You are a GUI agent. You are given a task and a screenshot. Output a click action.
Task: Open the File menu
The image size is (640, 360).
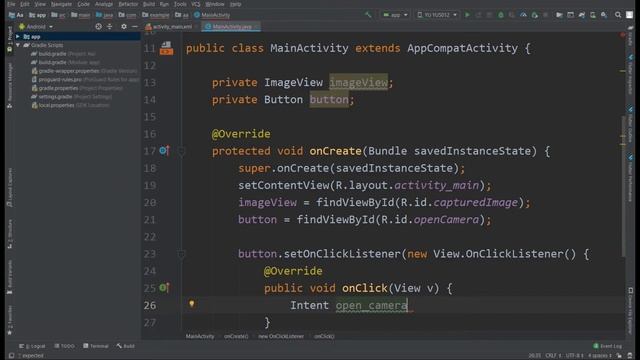click(x=11, y=4)
